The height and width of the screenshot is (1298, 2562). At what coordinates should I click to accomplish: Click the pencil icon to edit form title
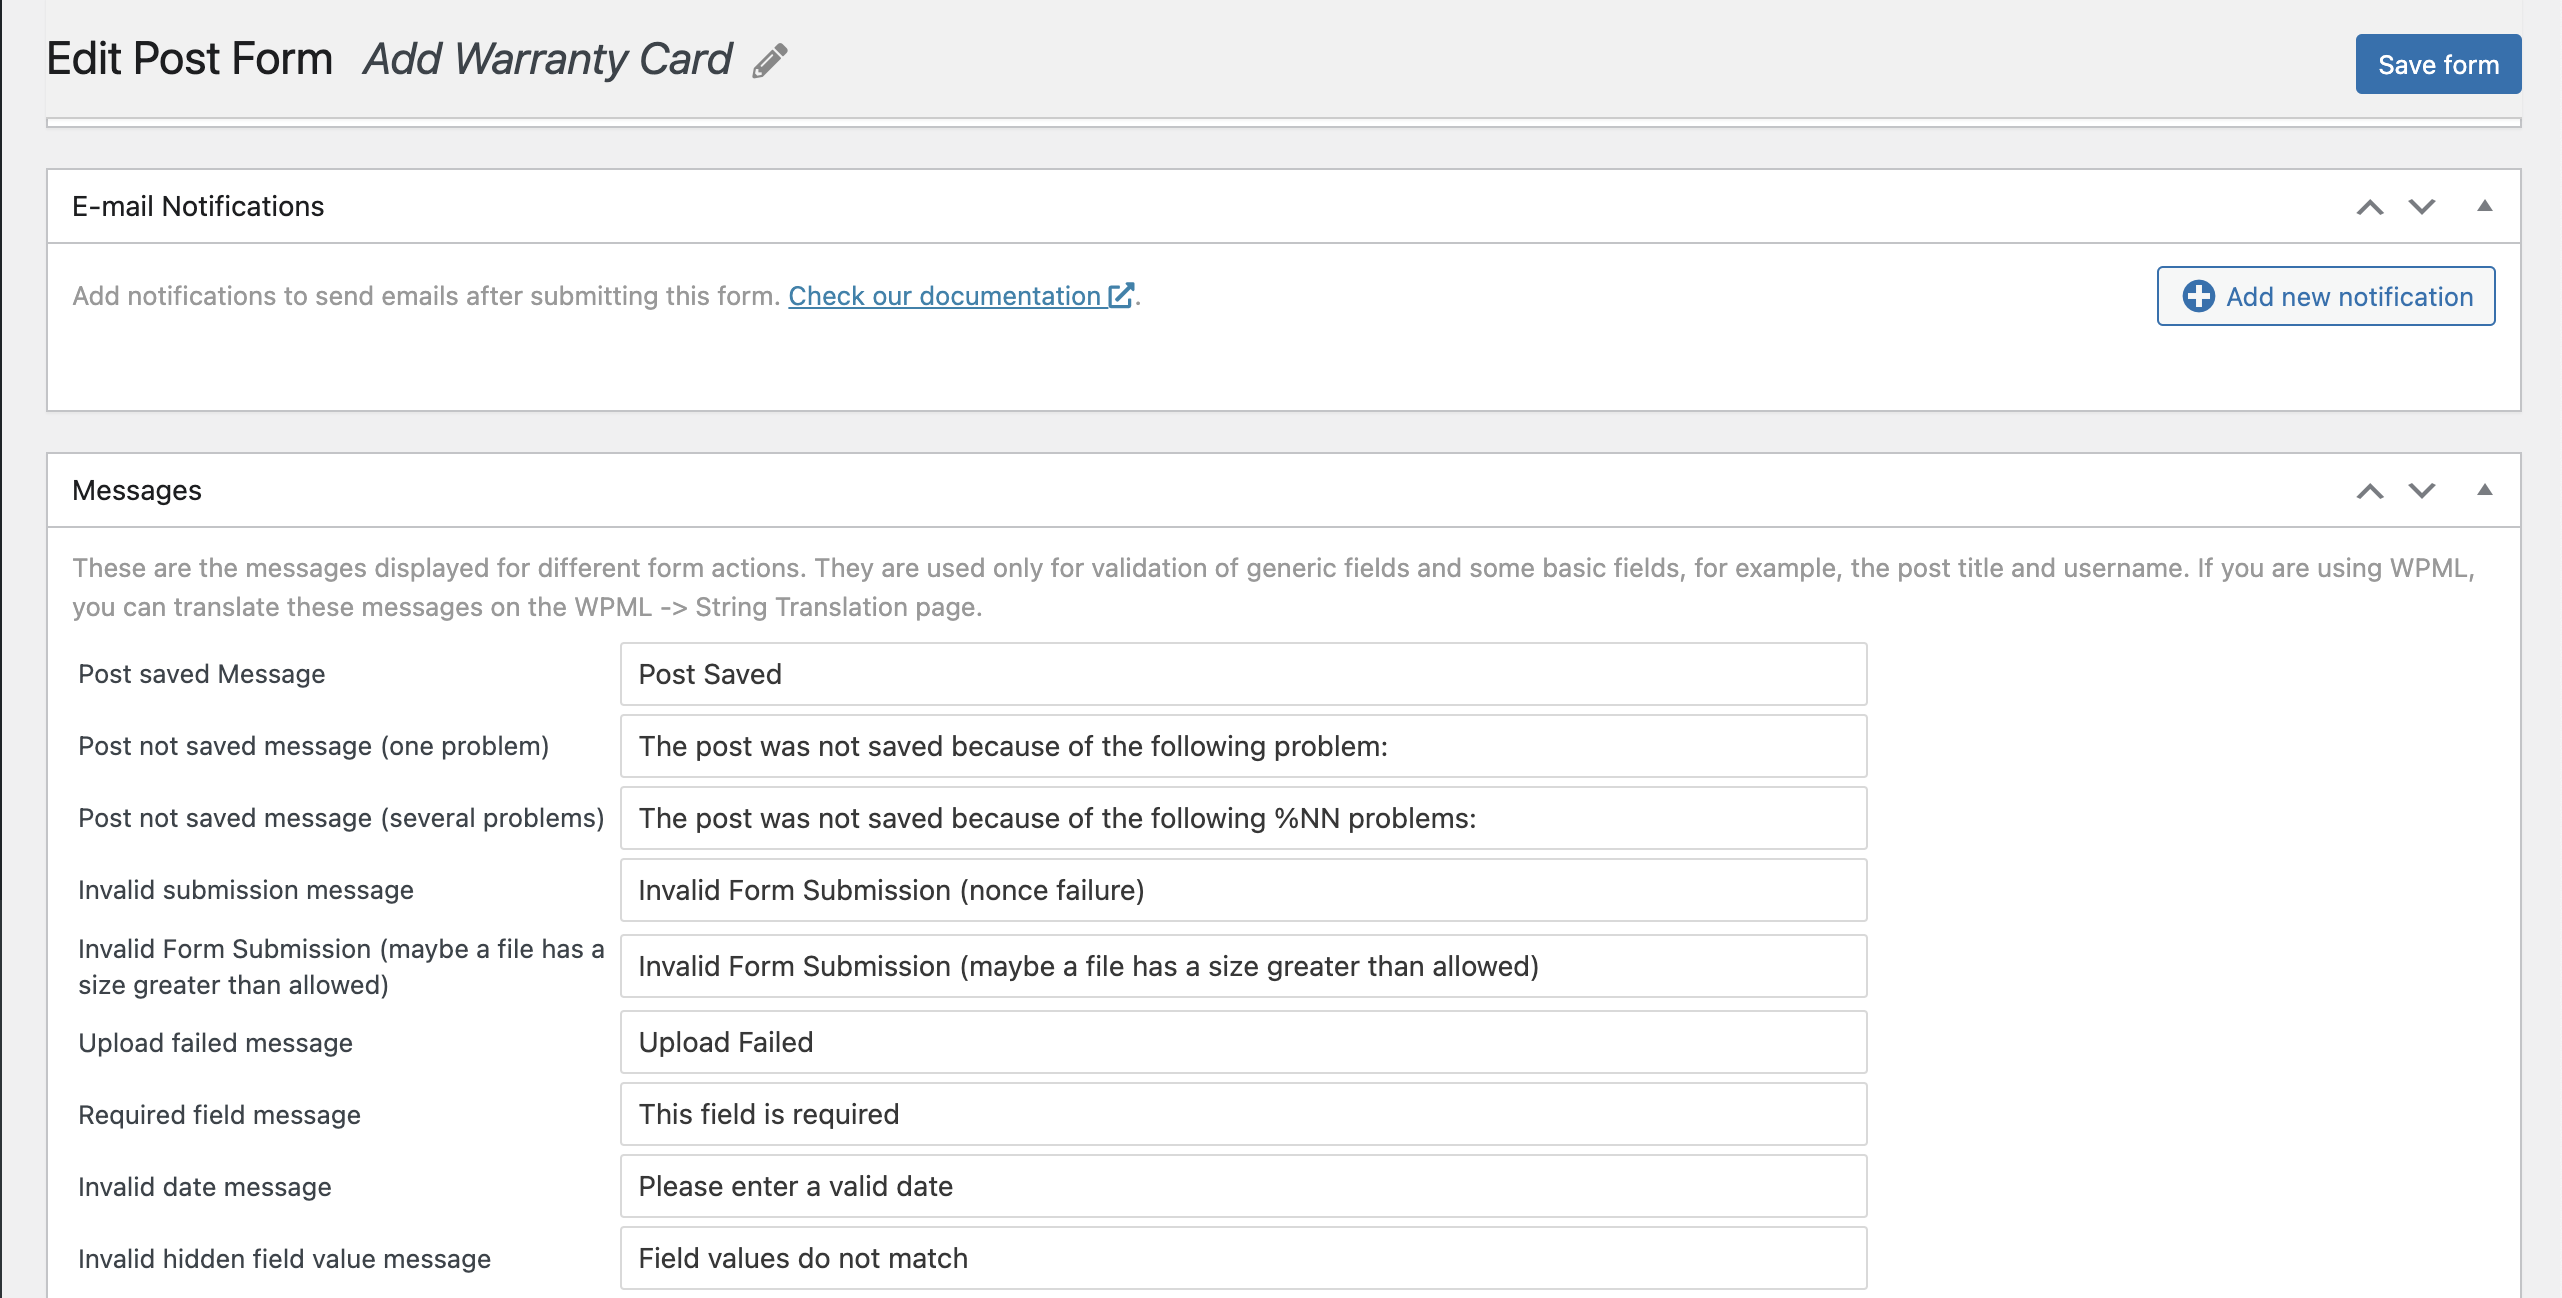[x=770, y=61]
